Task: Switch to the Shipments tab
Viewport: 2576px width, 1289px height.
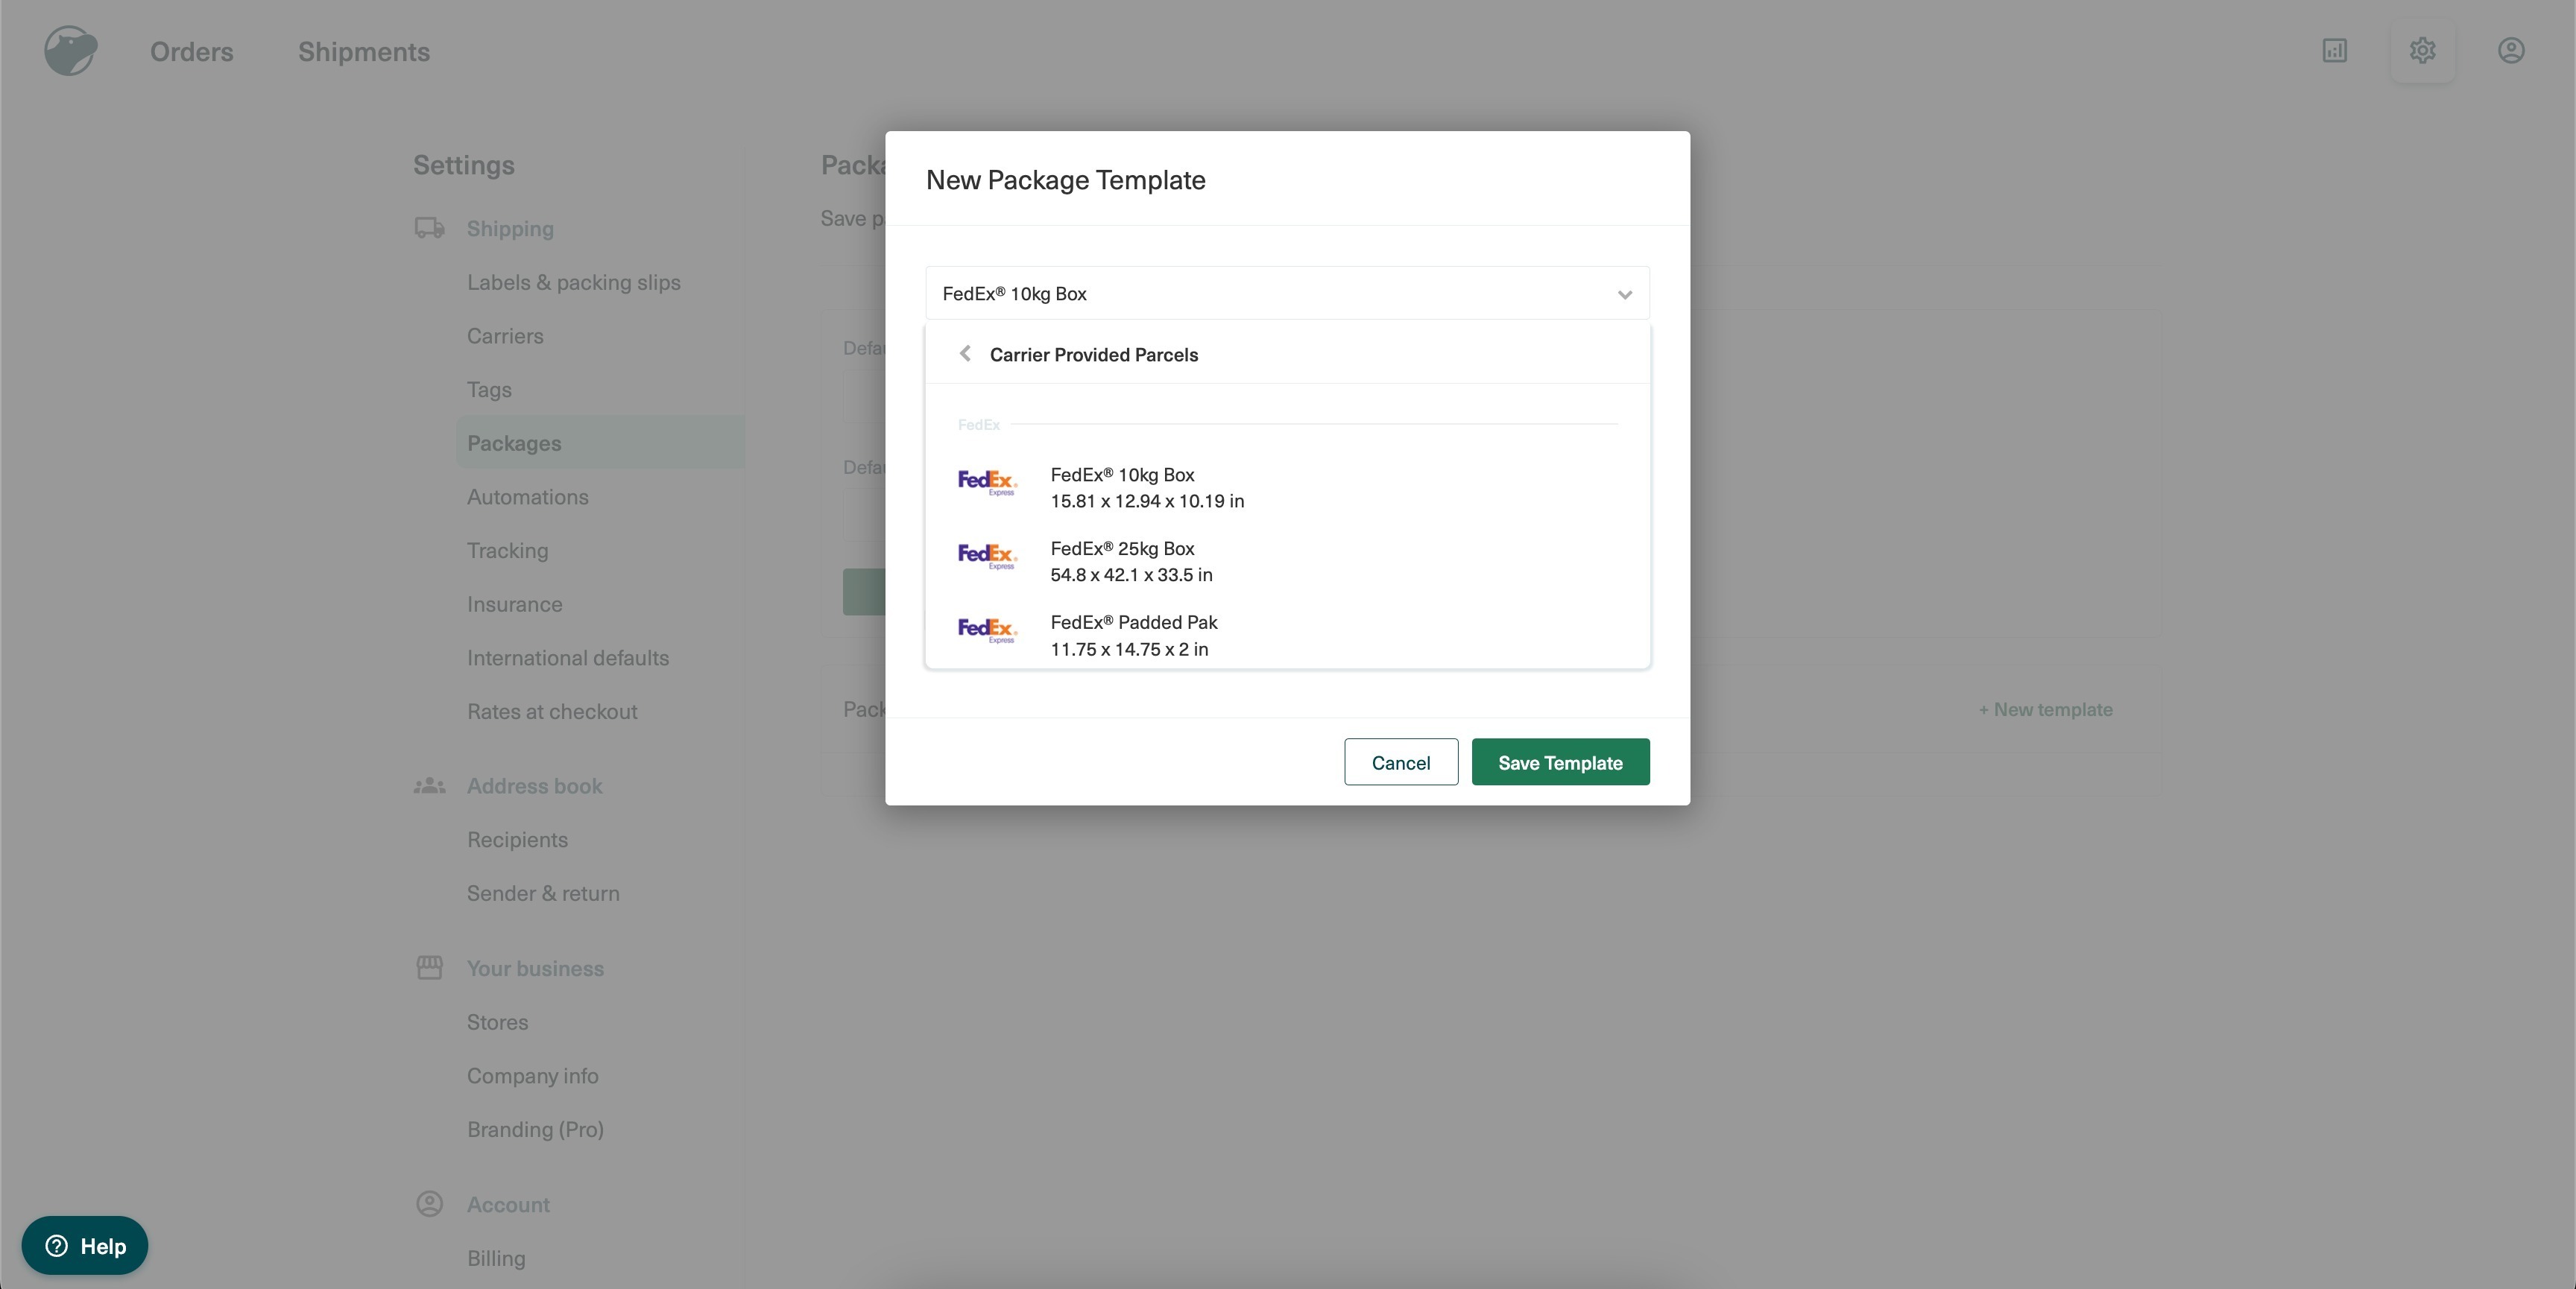Action: pyautogui.click(x=364, y=52)
